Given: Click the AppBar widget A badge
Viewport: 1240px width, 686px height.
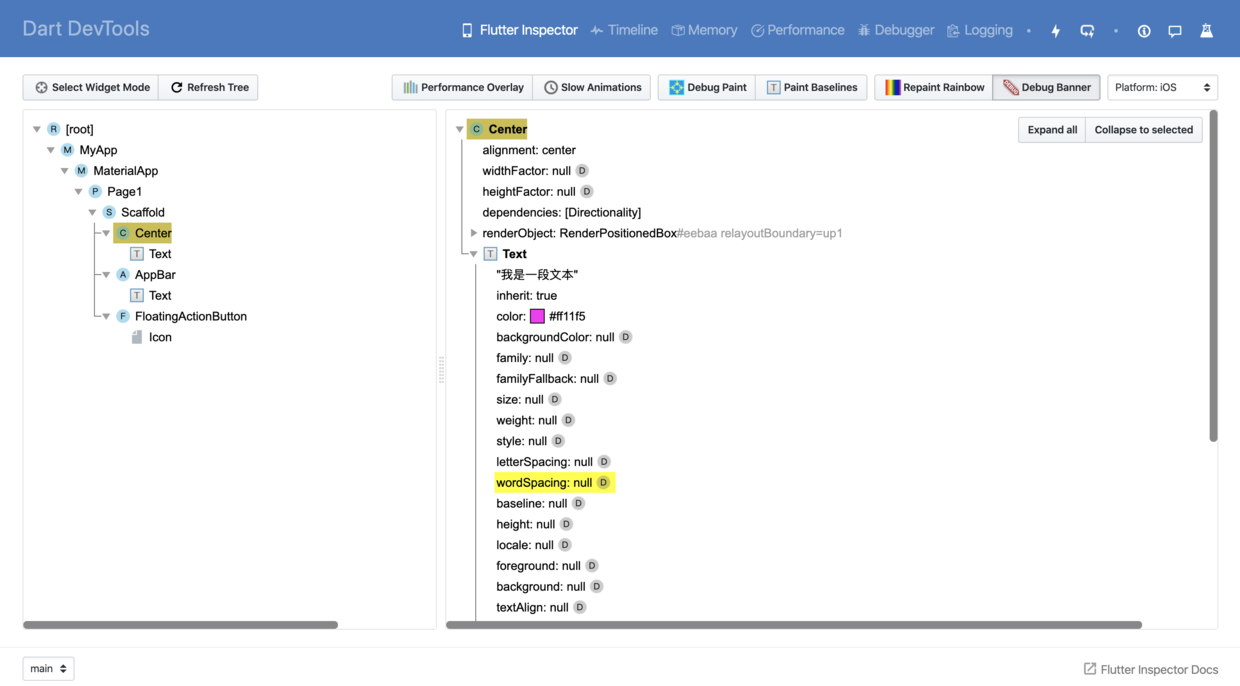Looking at the screenshot, I should (x=123, y=274).
